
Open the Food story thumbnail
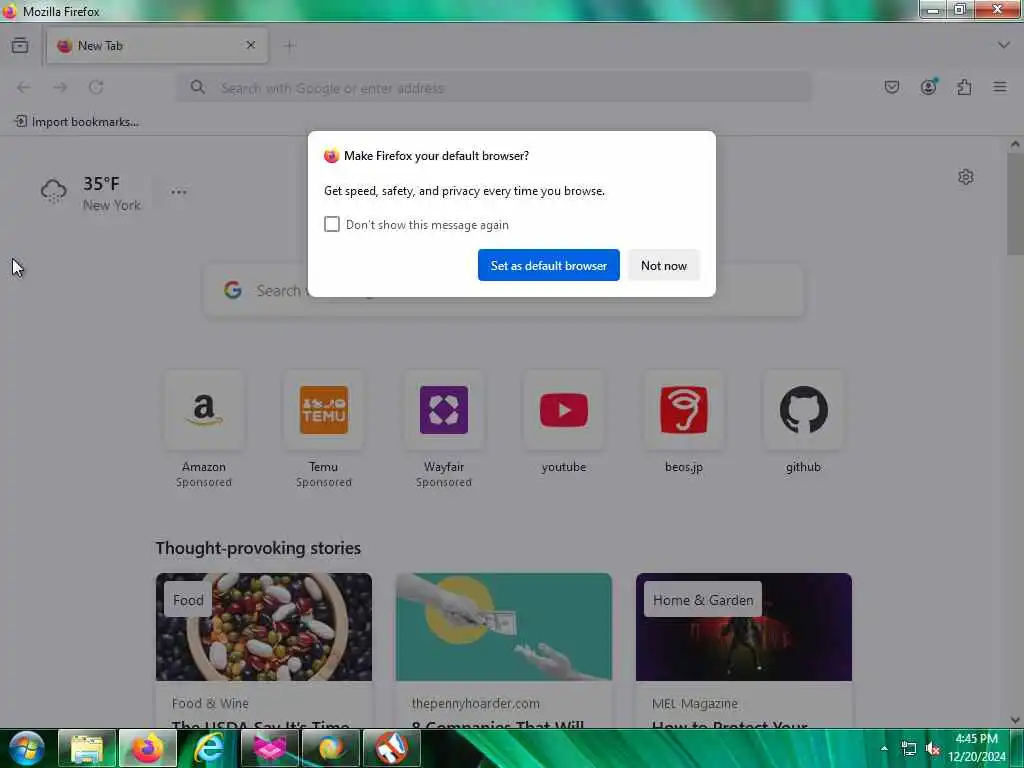pyautogui.click(x=264, y=627)
